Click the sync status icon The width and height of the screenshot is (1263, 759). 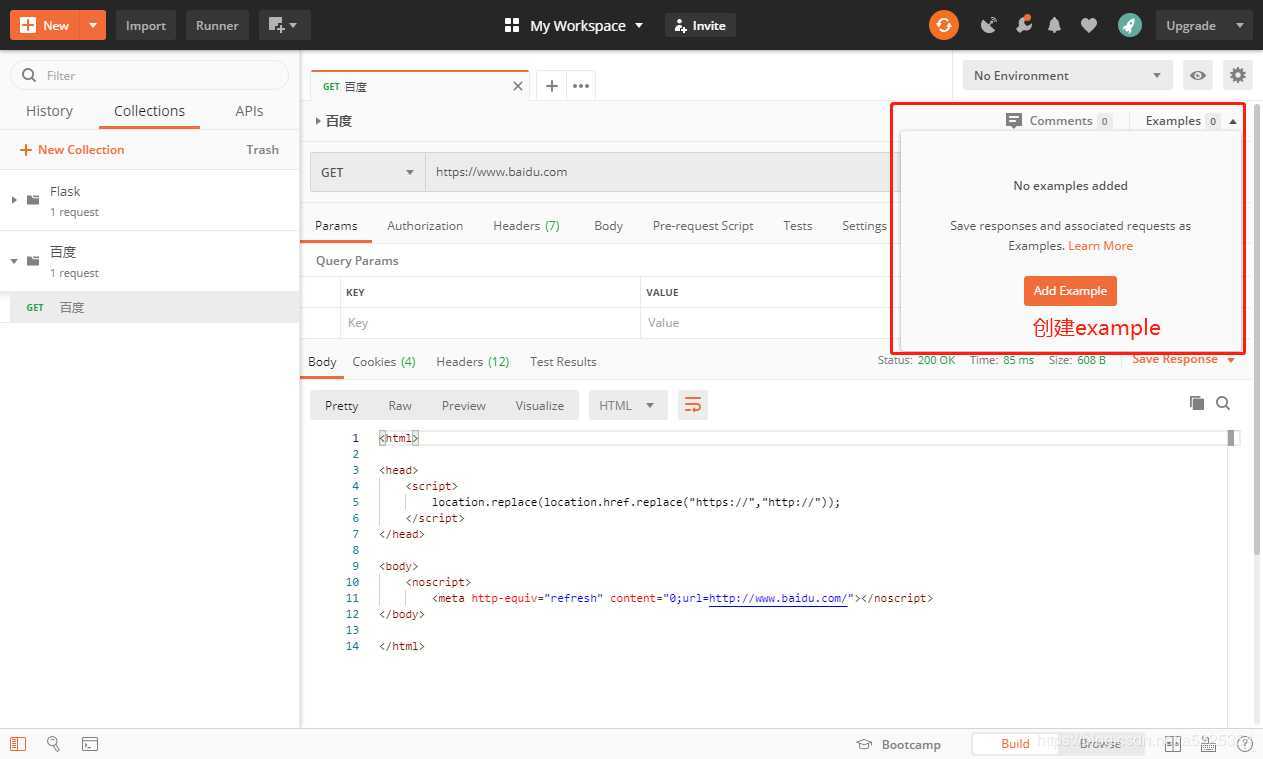pyautogui.click(x=943, y=25)
